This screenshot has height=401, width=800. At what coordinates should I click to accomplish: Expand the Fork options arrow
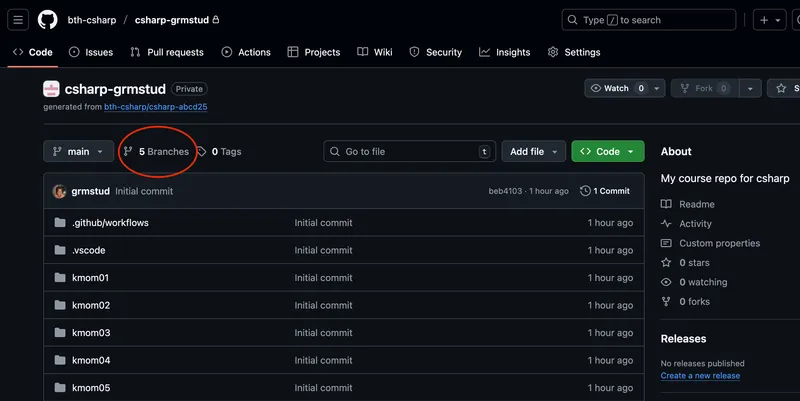coord(751,88)
